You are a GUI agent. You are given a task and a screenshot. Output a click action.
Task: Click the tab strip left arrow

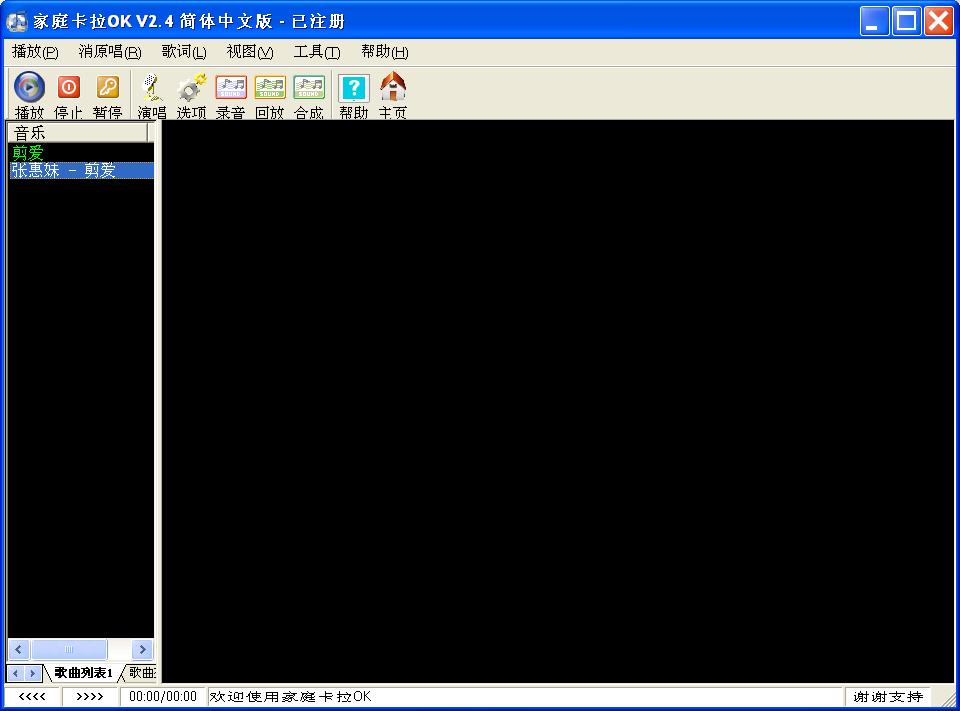[16, 673]
